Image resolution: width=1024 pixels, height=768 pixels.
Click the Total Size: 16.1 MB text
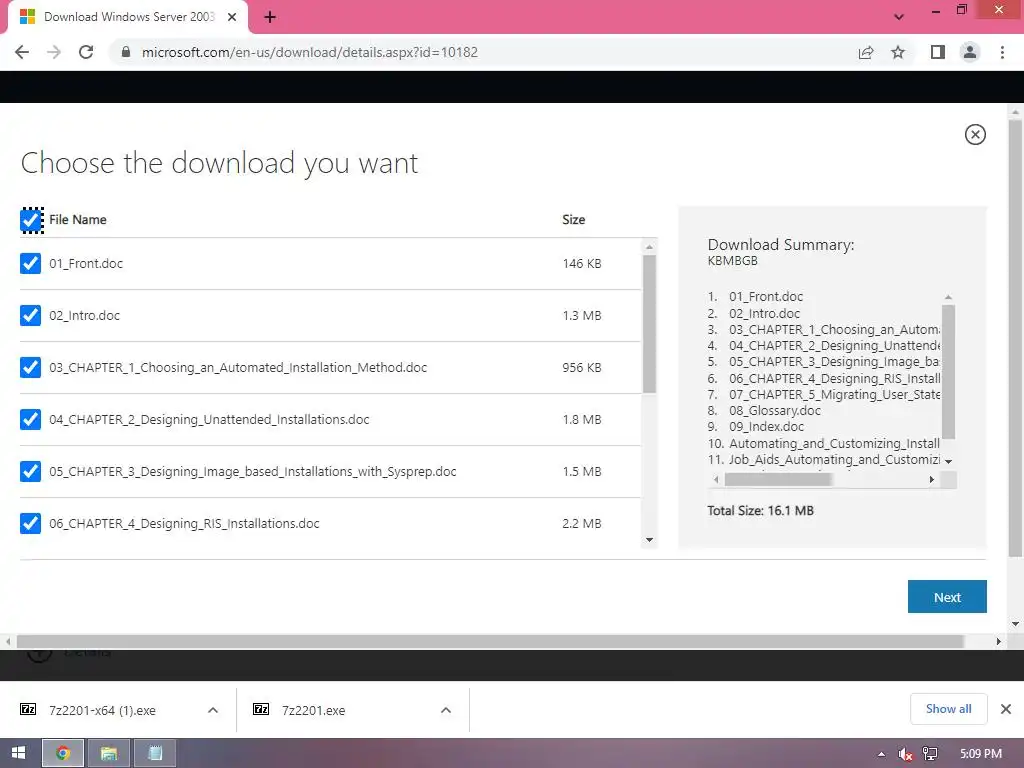click(x=760, y=511)
